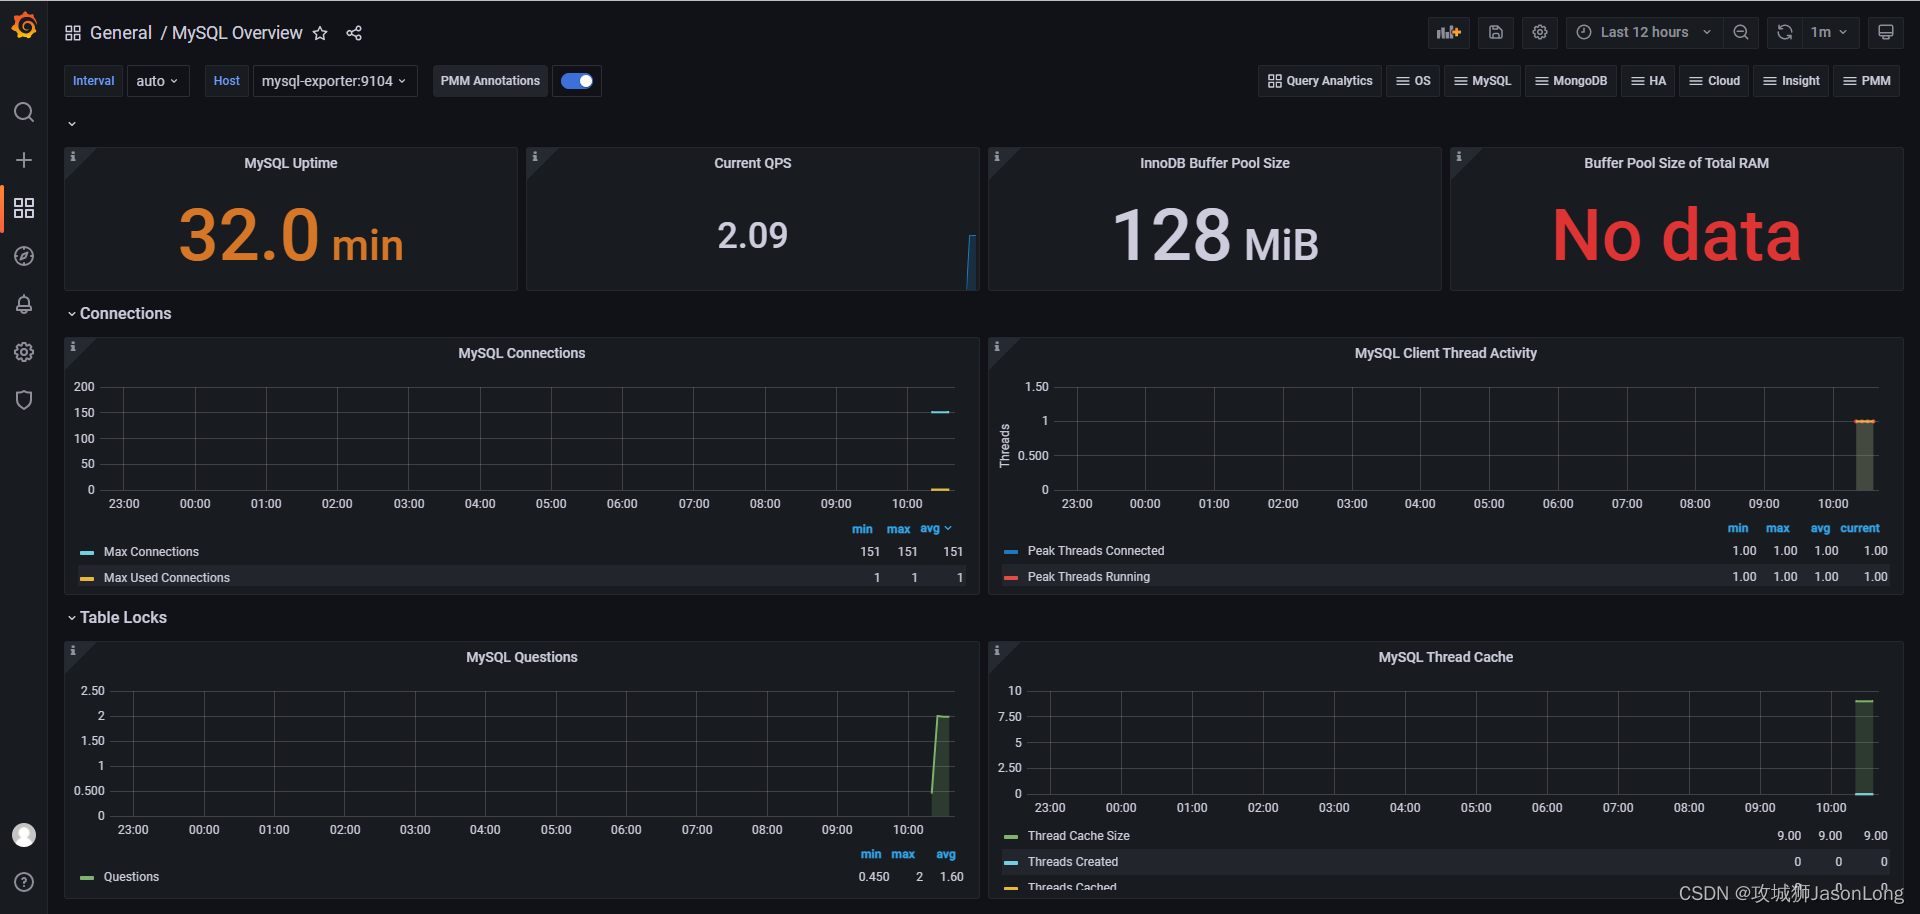Toggle Threads Created series
1920x914 pixels.
1072,862
